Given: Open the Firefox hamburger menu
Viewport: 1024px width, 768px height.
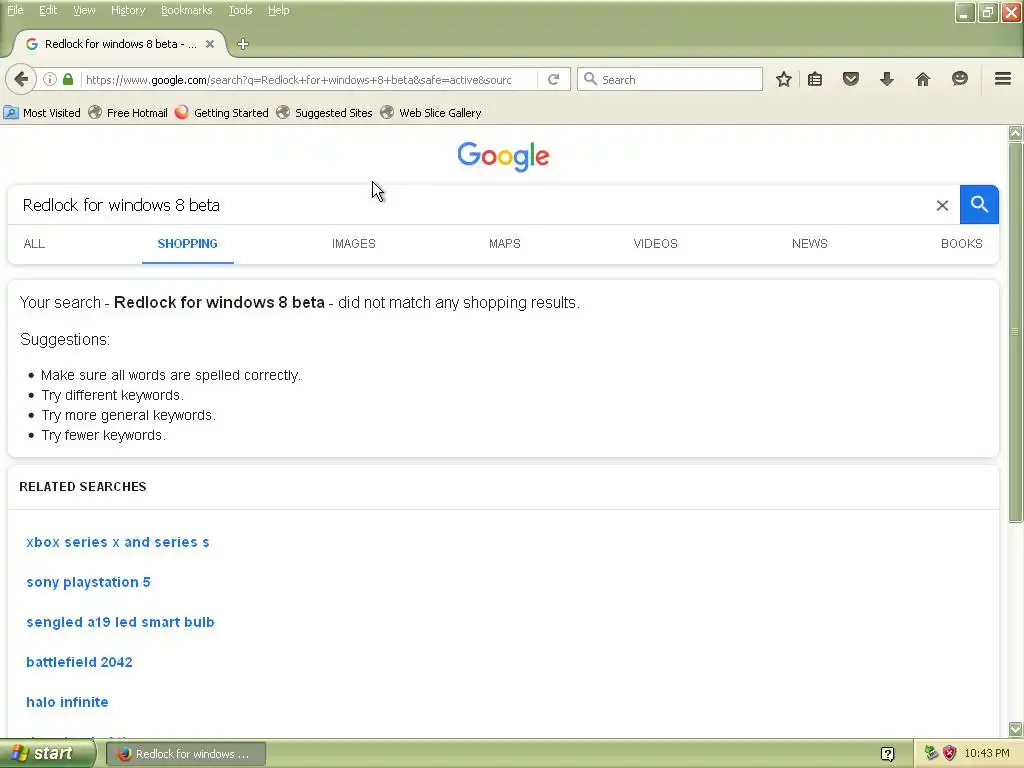Looking at the screenshot, I should point(1003,79).
